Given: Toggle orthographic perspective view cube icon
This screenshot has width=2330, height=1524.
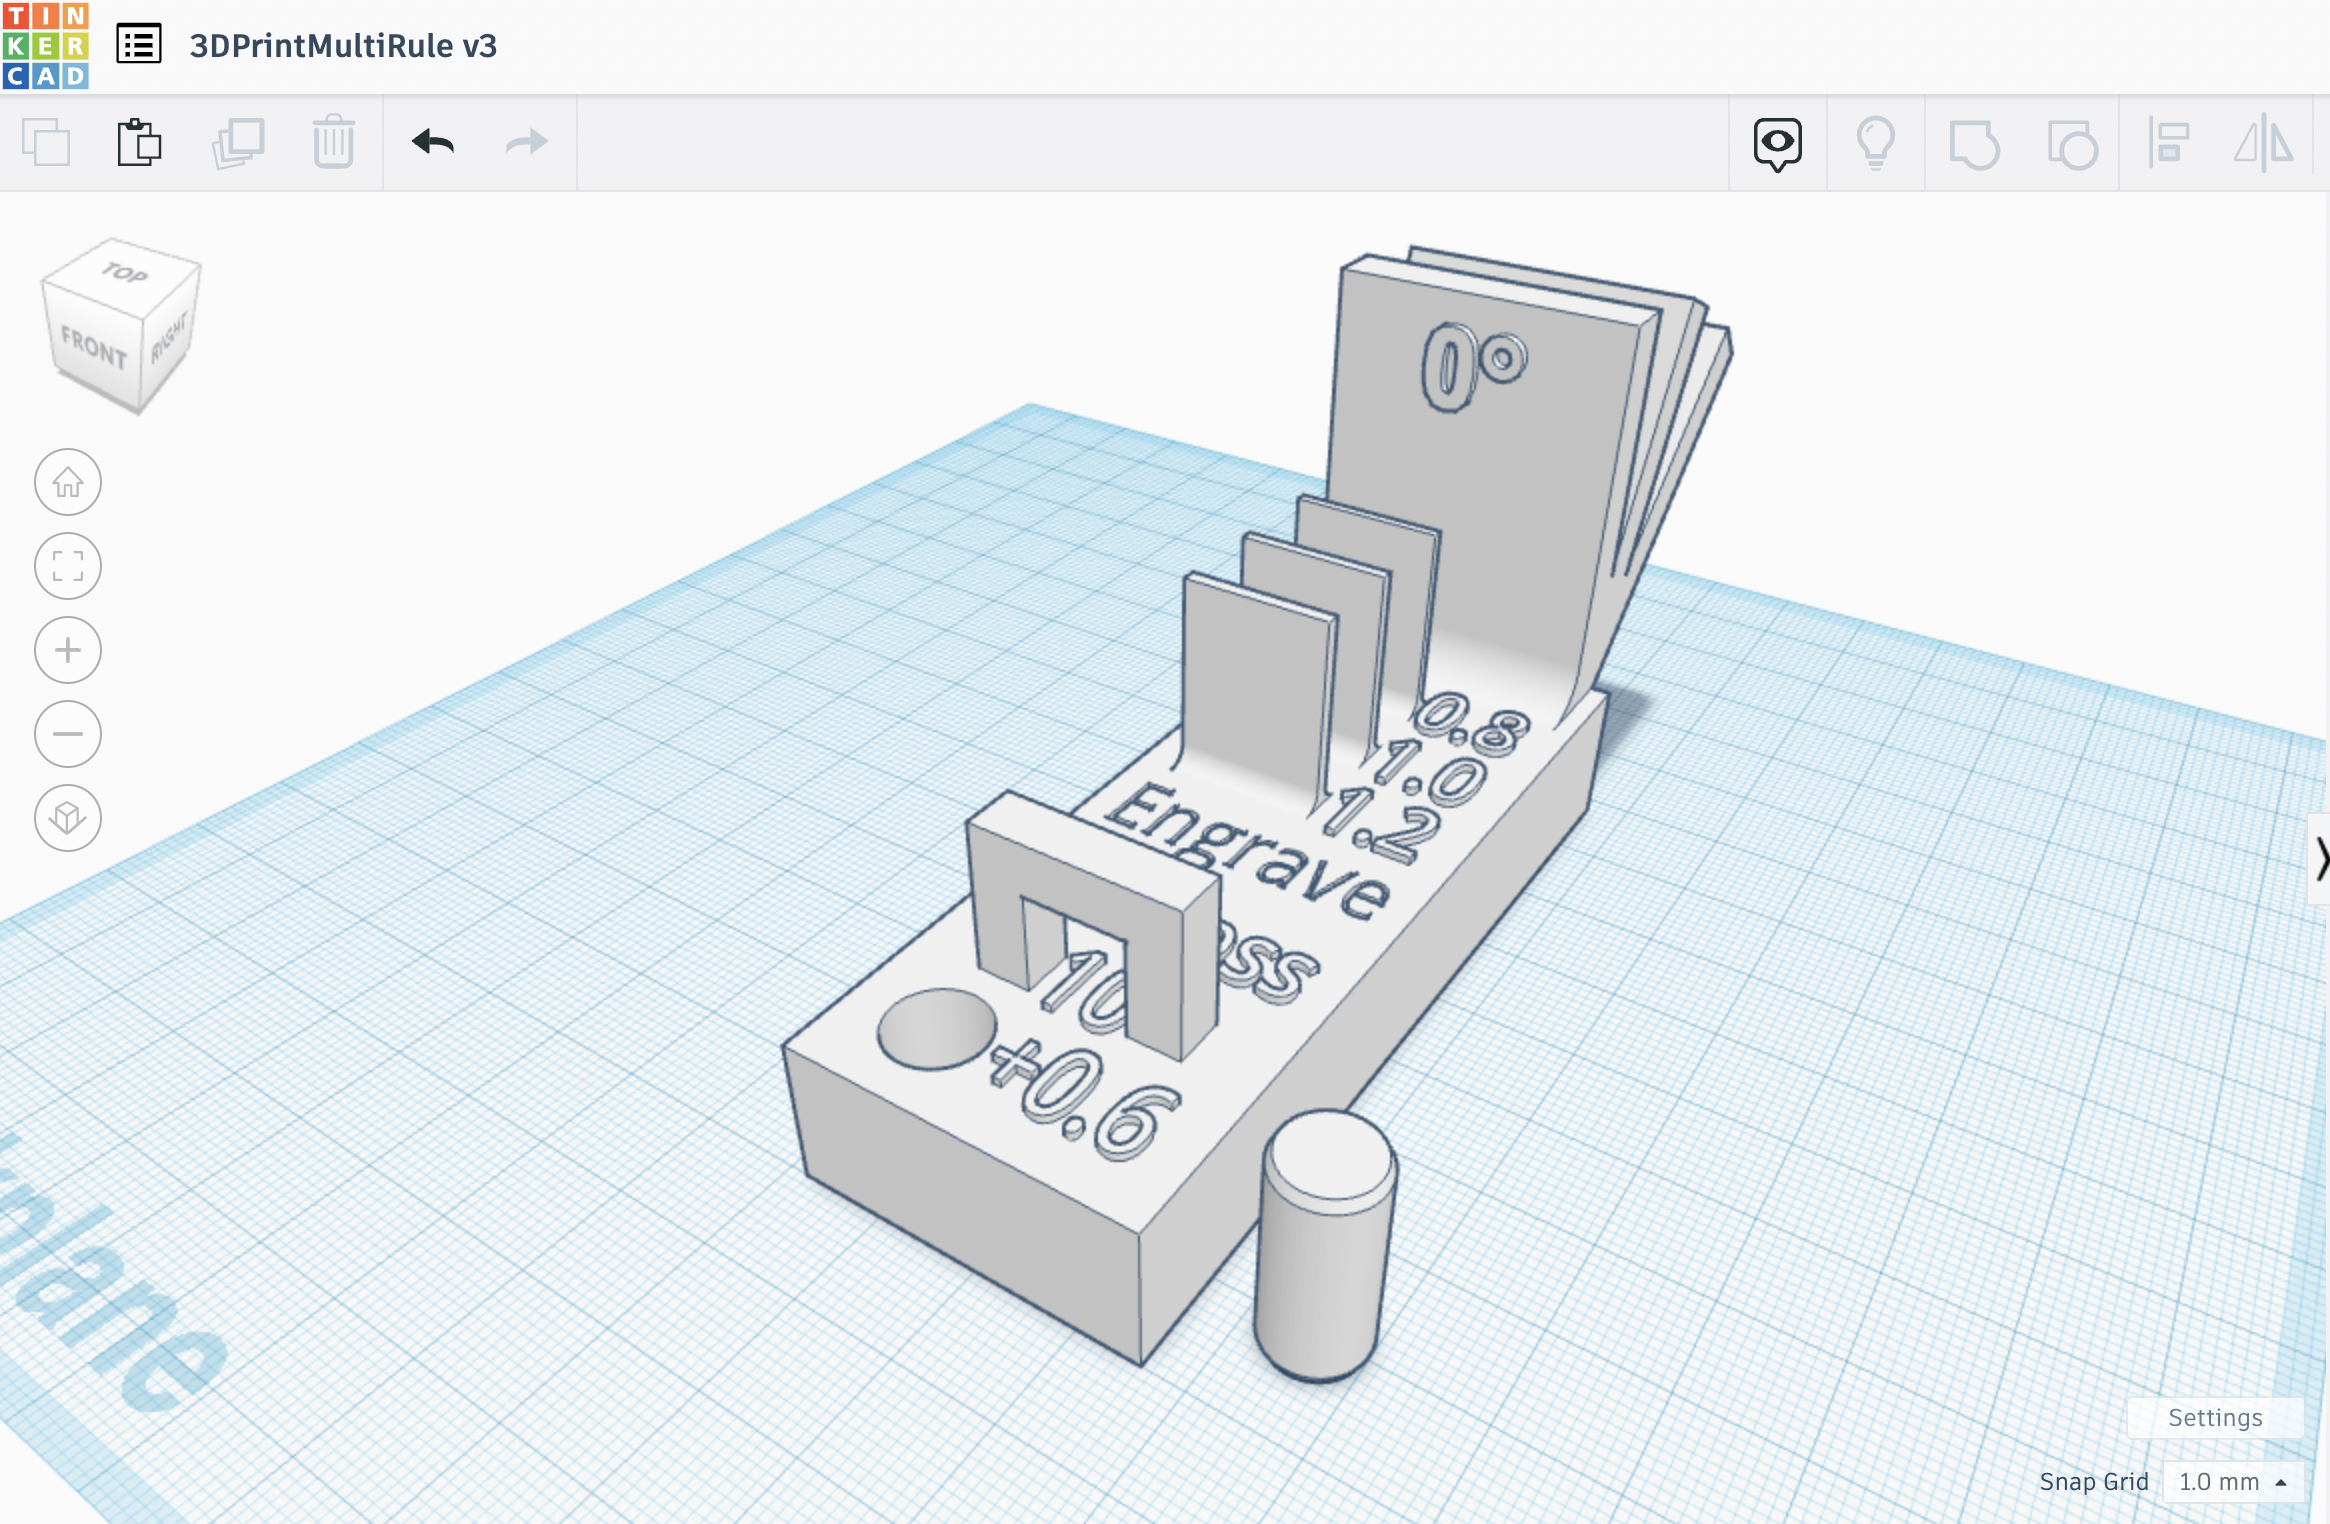Looking at the screenshot, I should tap(68, 818).
